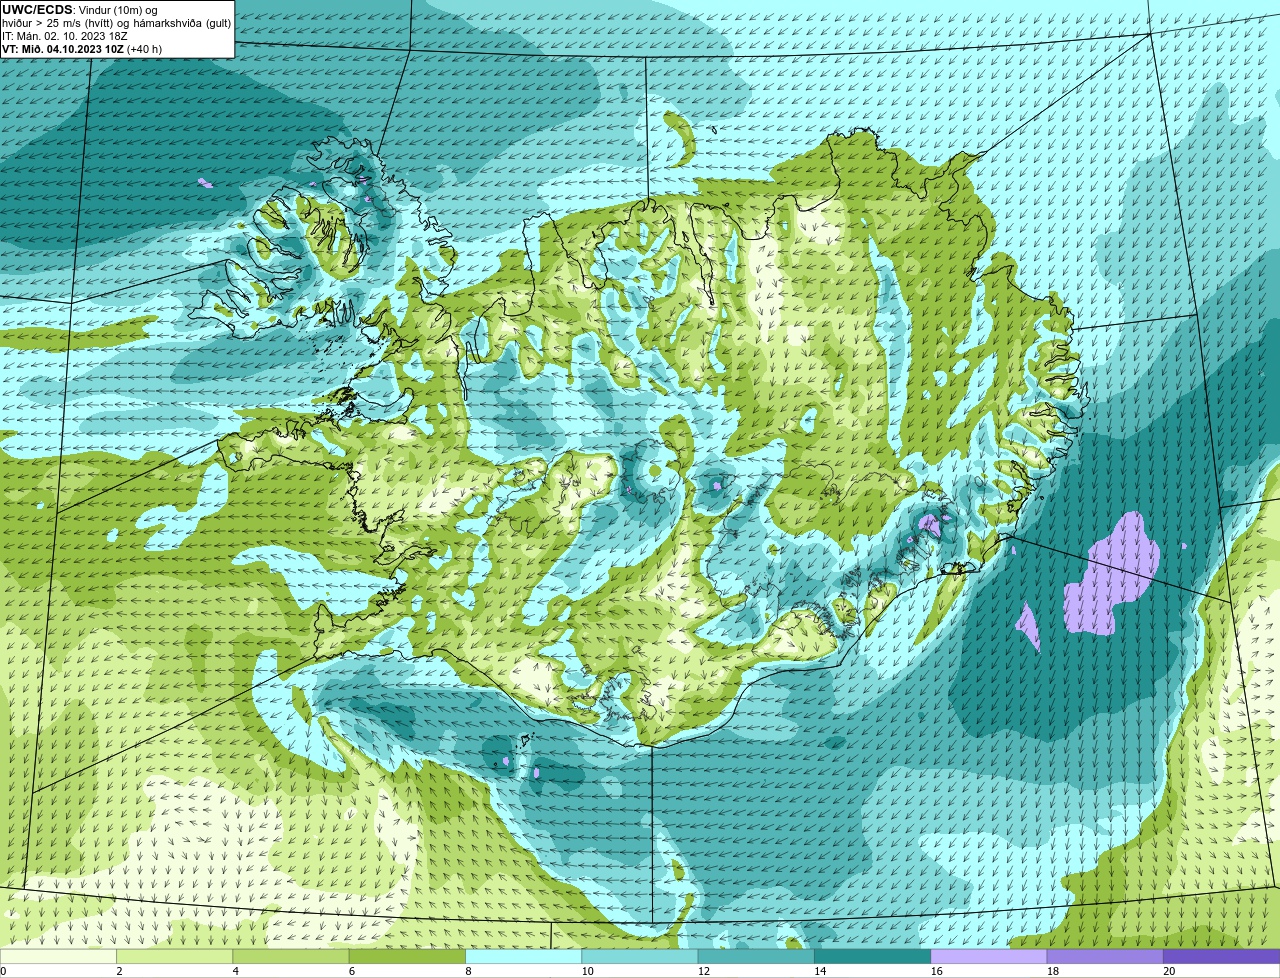Click the legend scale label "8"

tap(467, 971)
